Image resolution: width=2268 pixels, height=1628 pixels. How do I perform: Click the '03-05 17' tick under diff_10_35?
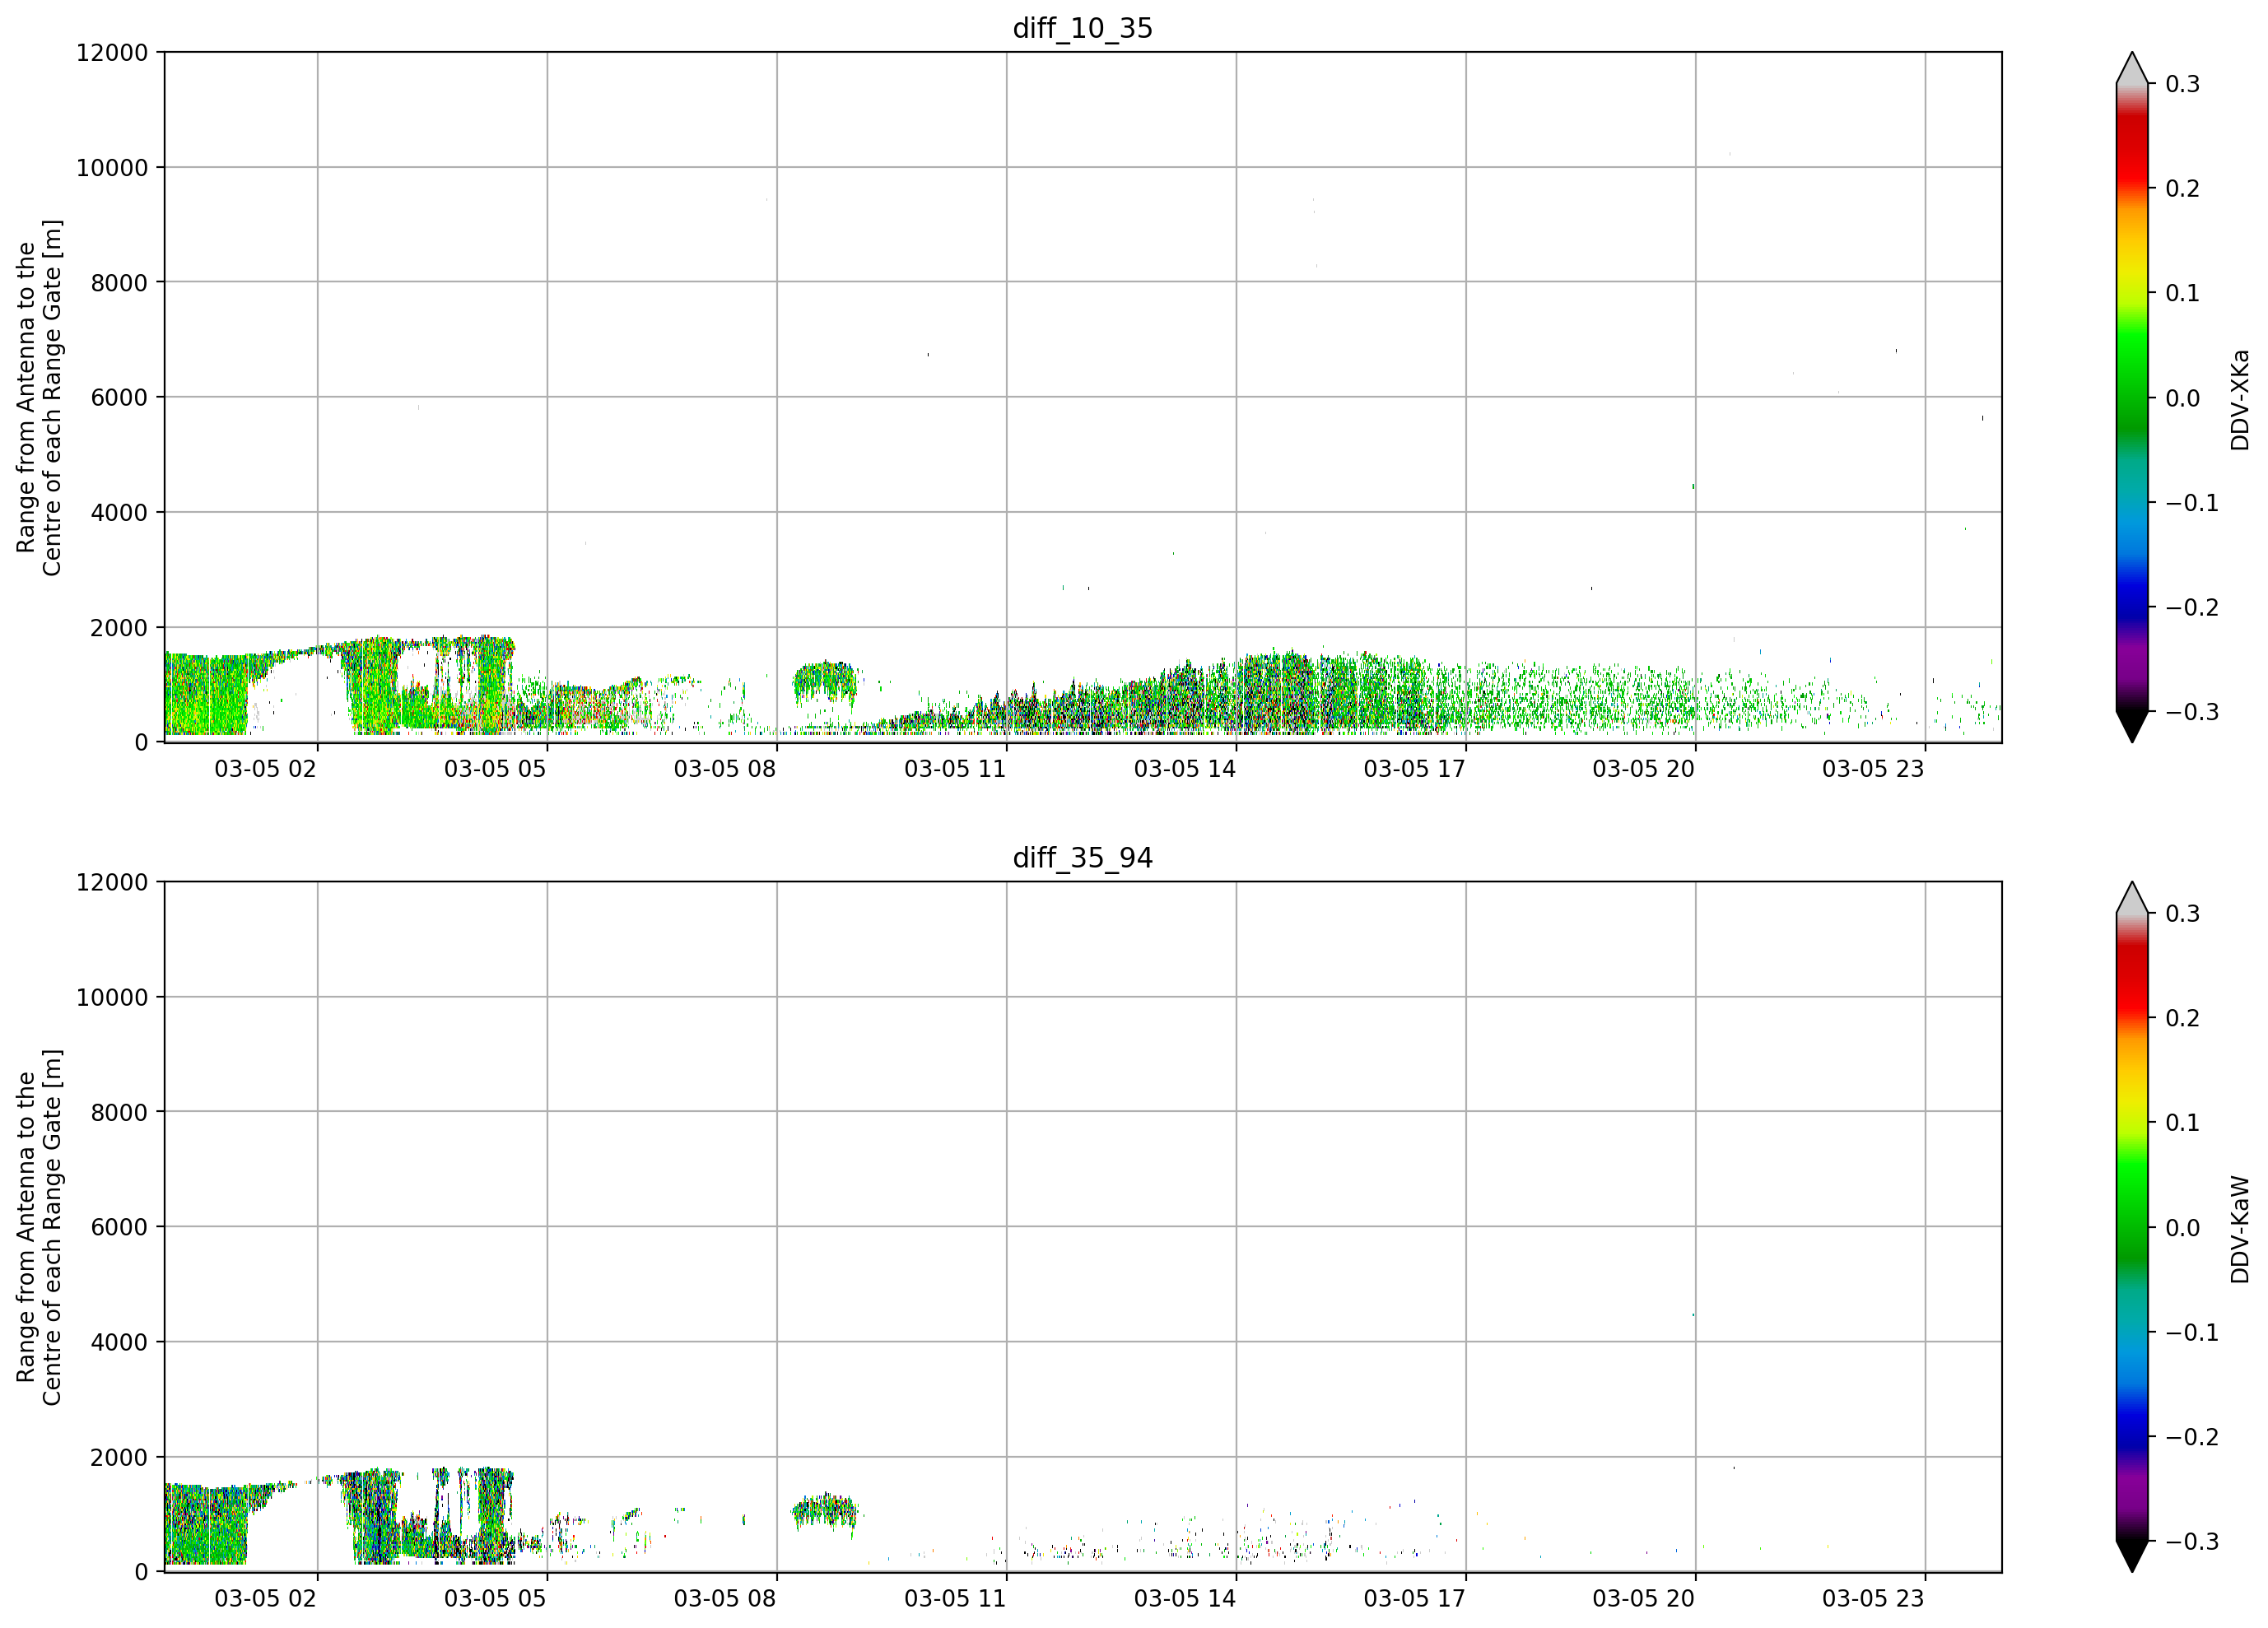click(x=1414, y=769)
